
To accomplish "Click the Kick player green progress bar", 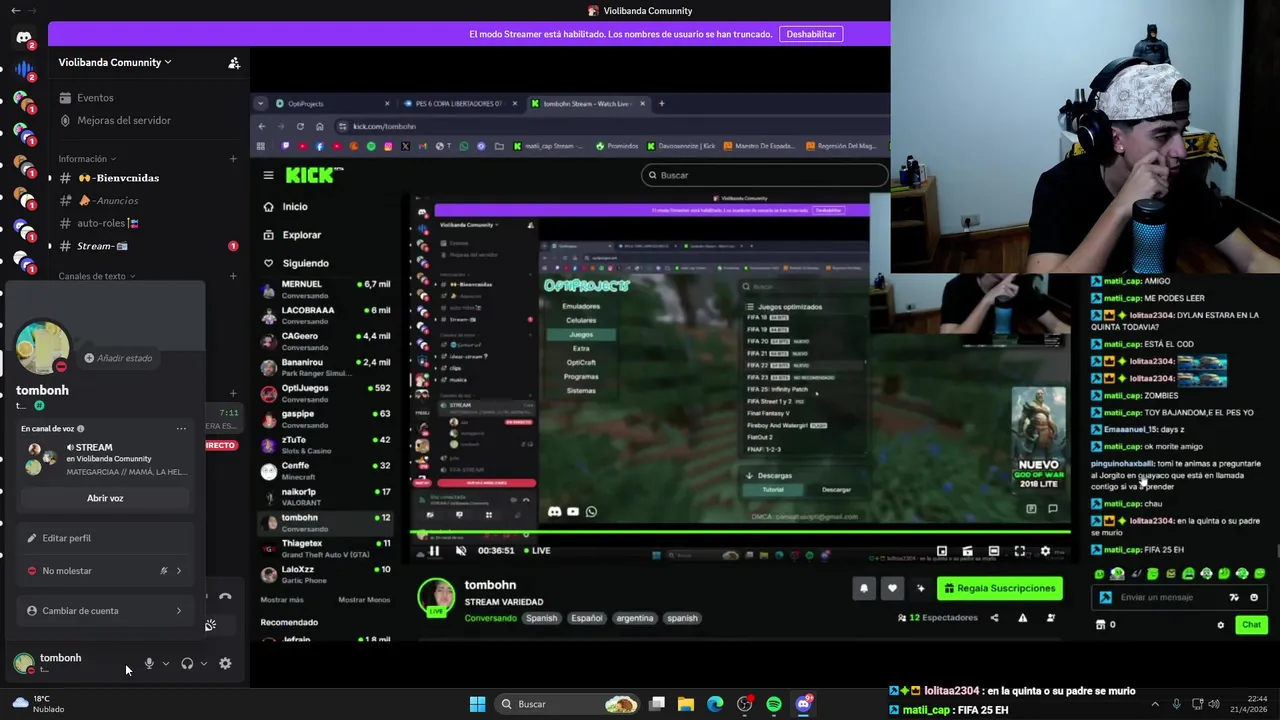I will point(740,533).
